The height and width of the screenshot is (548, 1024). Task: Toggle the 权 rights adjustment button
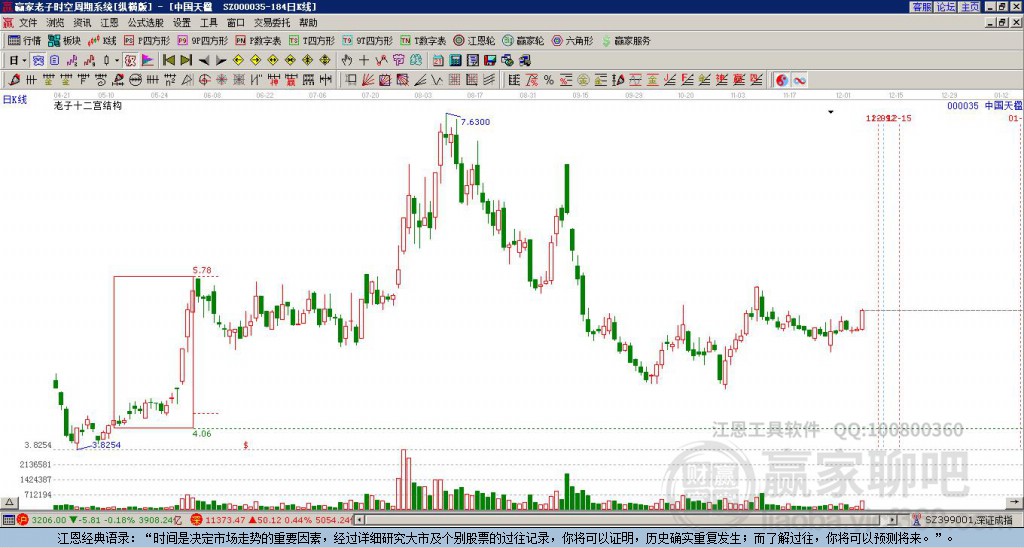(x=130, y=61)
